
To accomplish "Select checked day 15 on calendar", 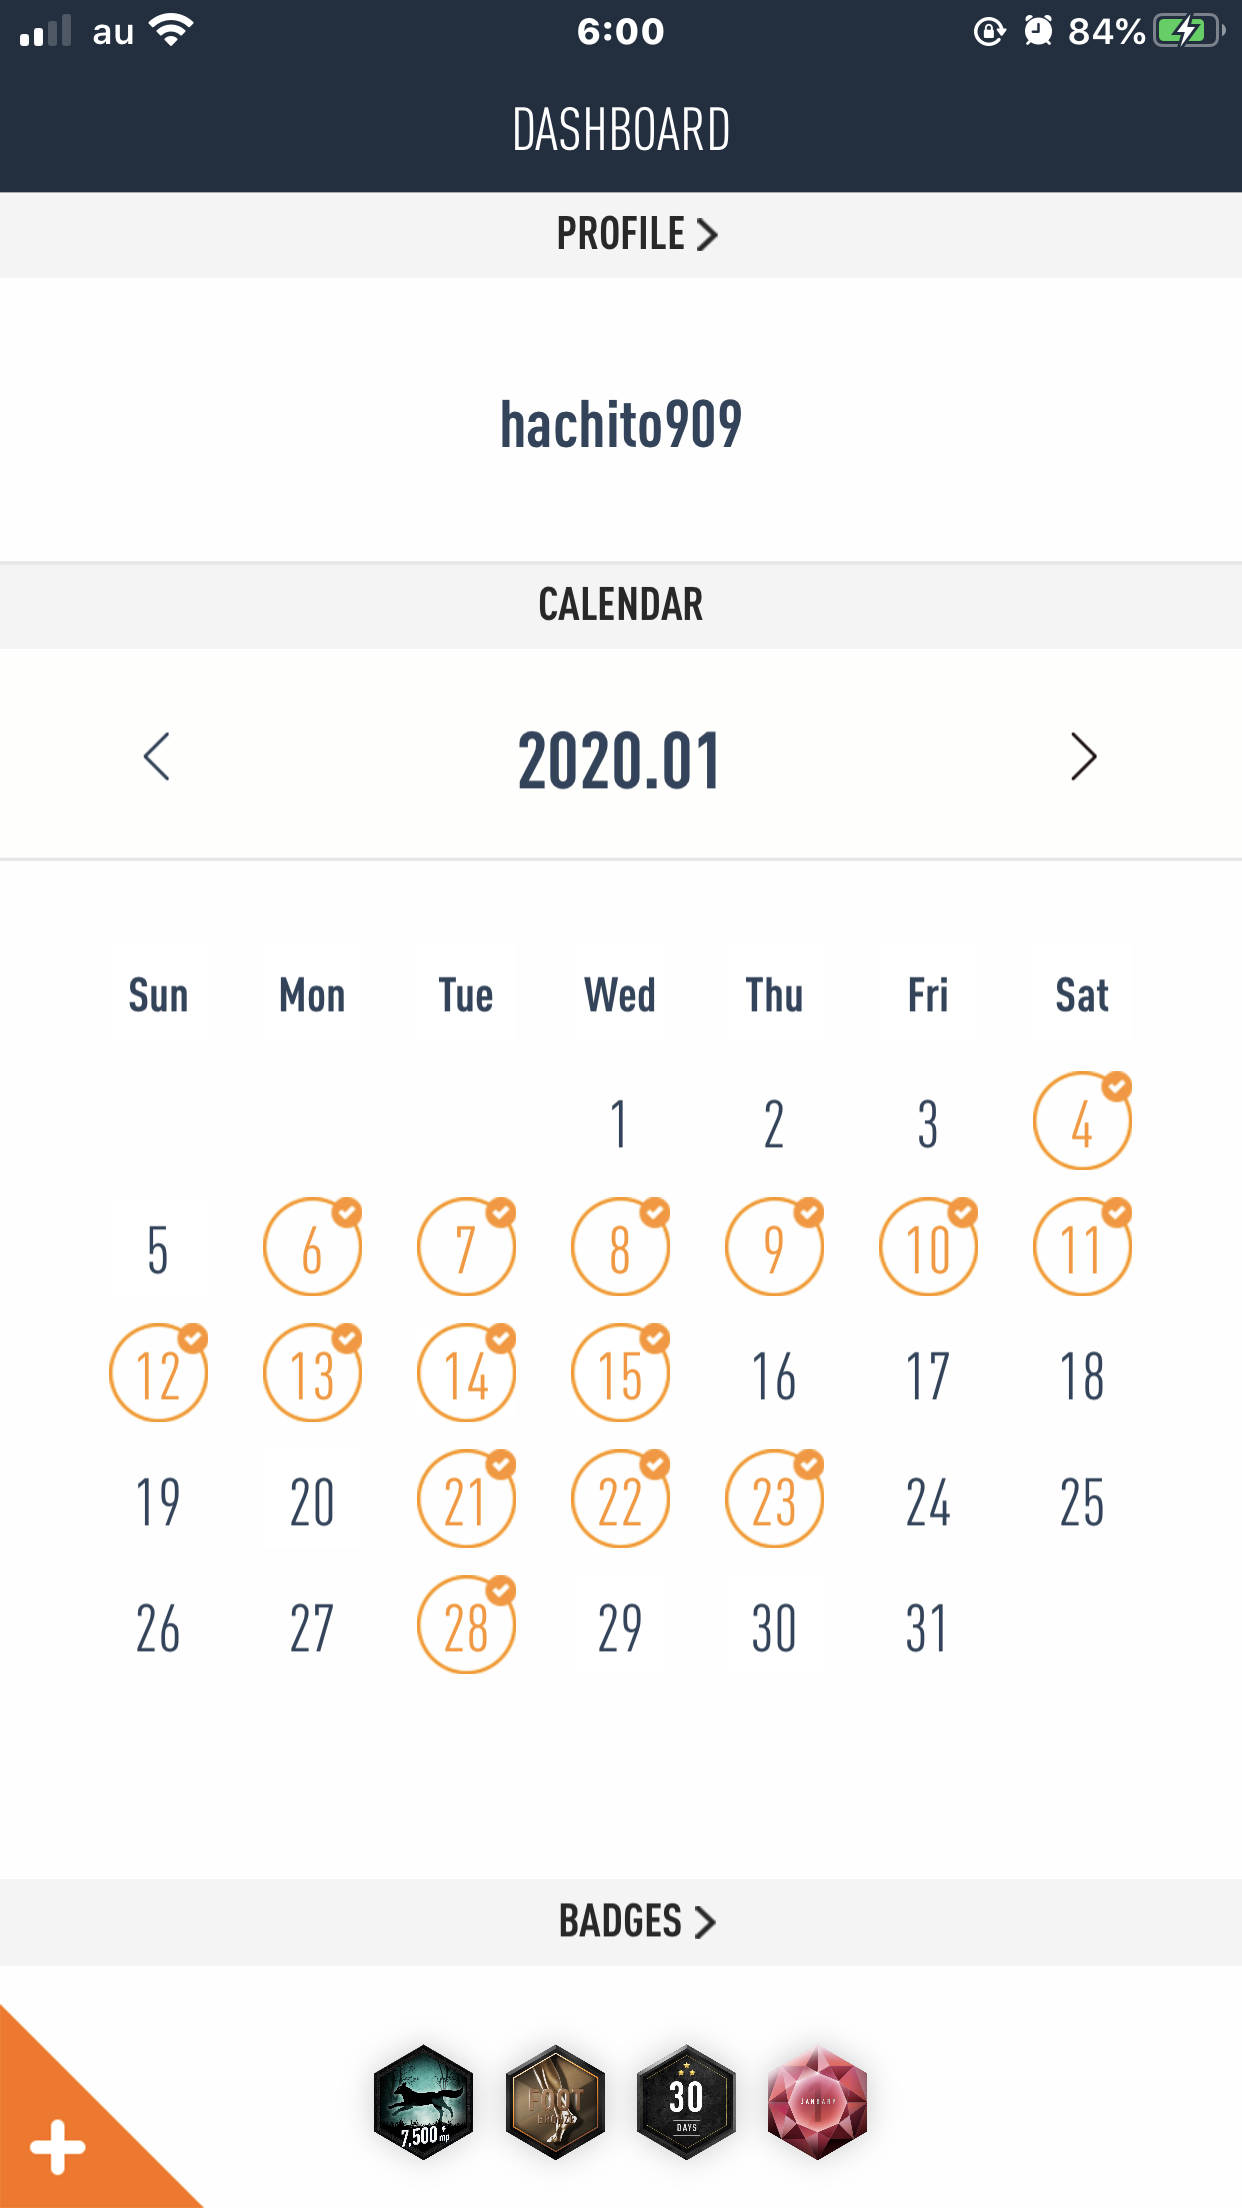I will coord(620,1374).
